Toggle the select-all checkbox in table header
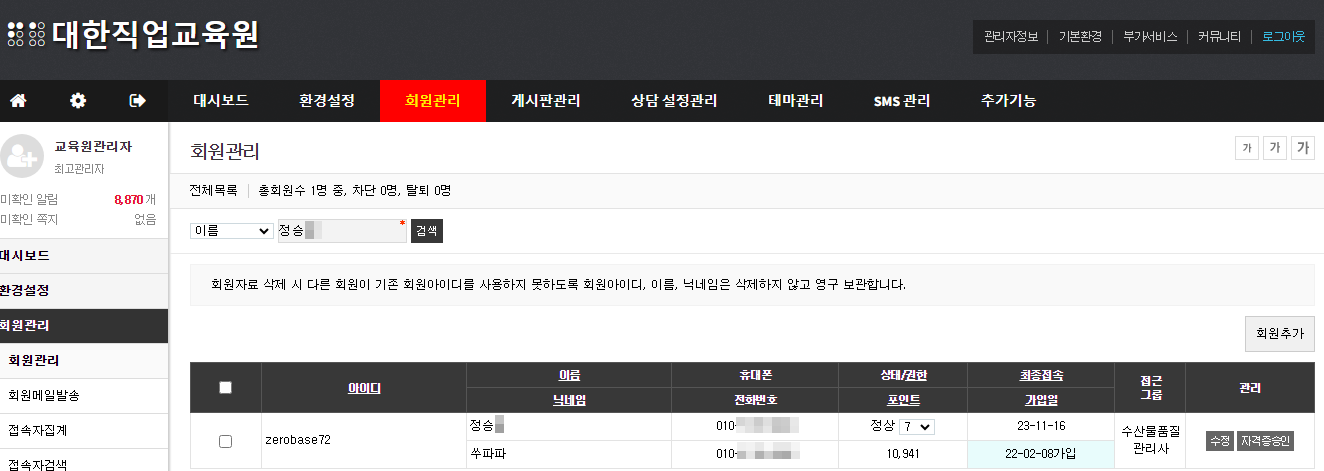Screen dimensions: 1324x471 coord(225,388)
